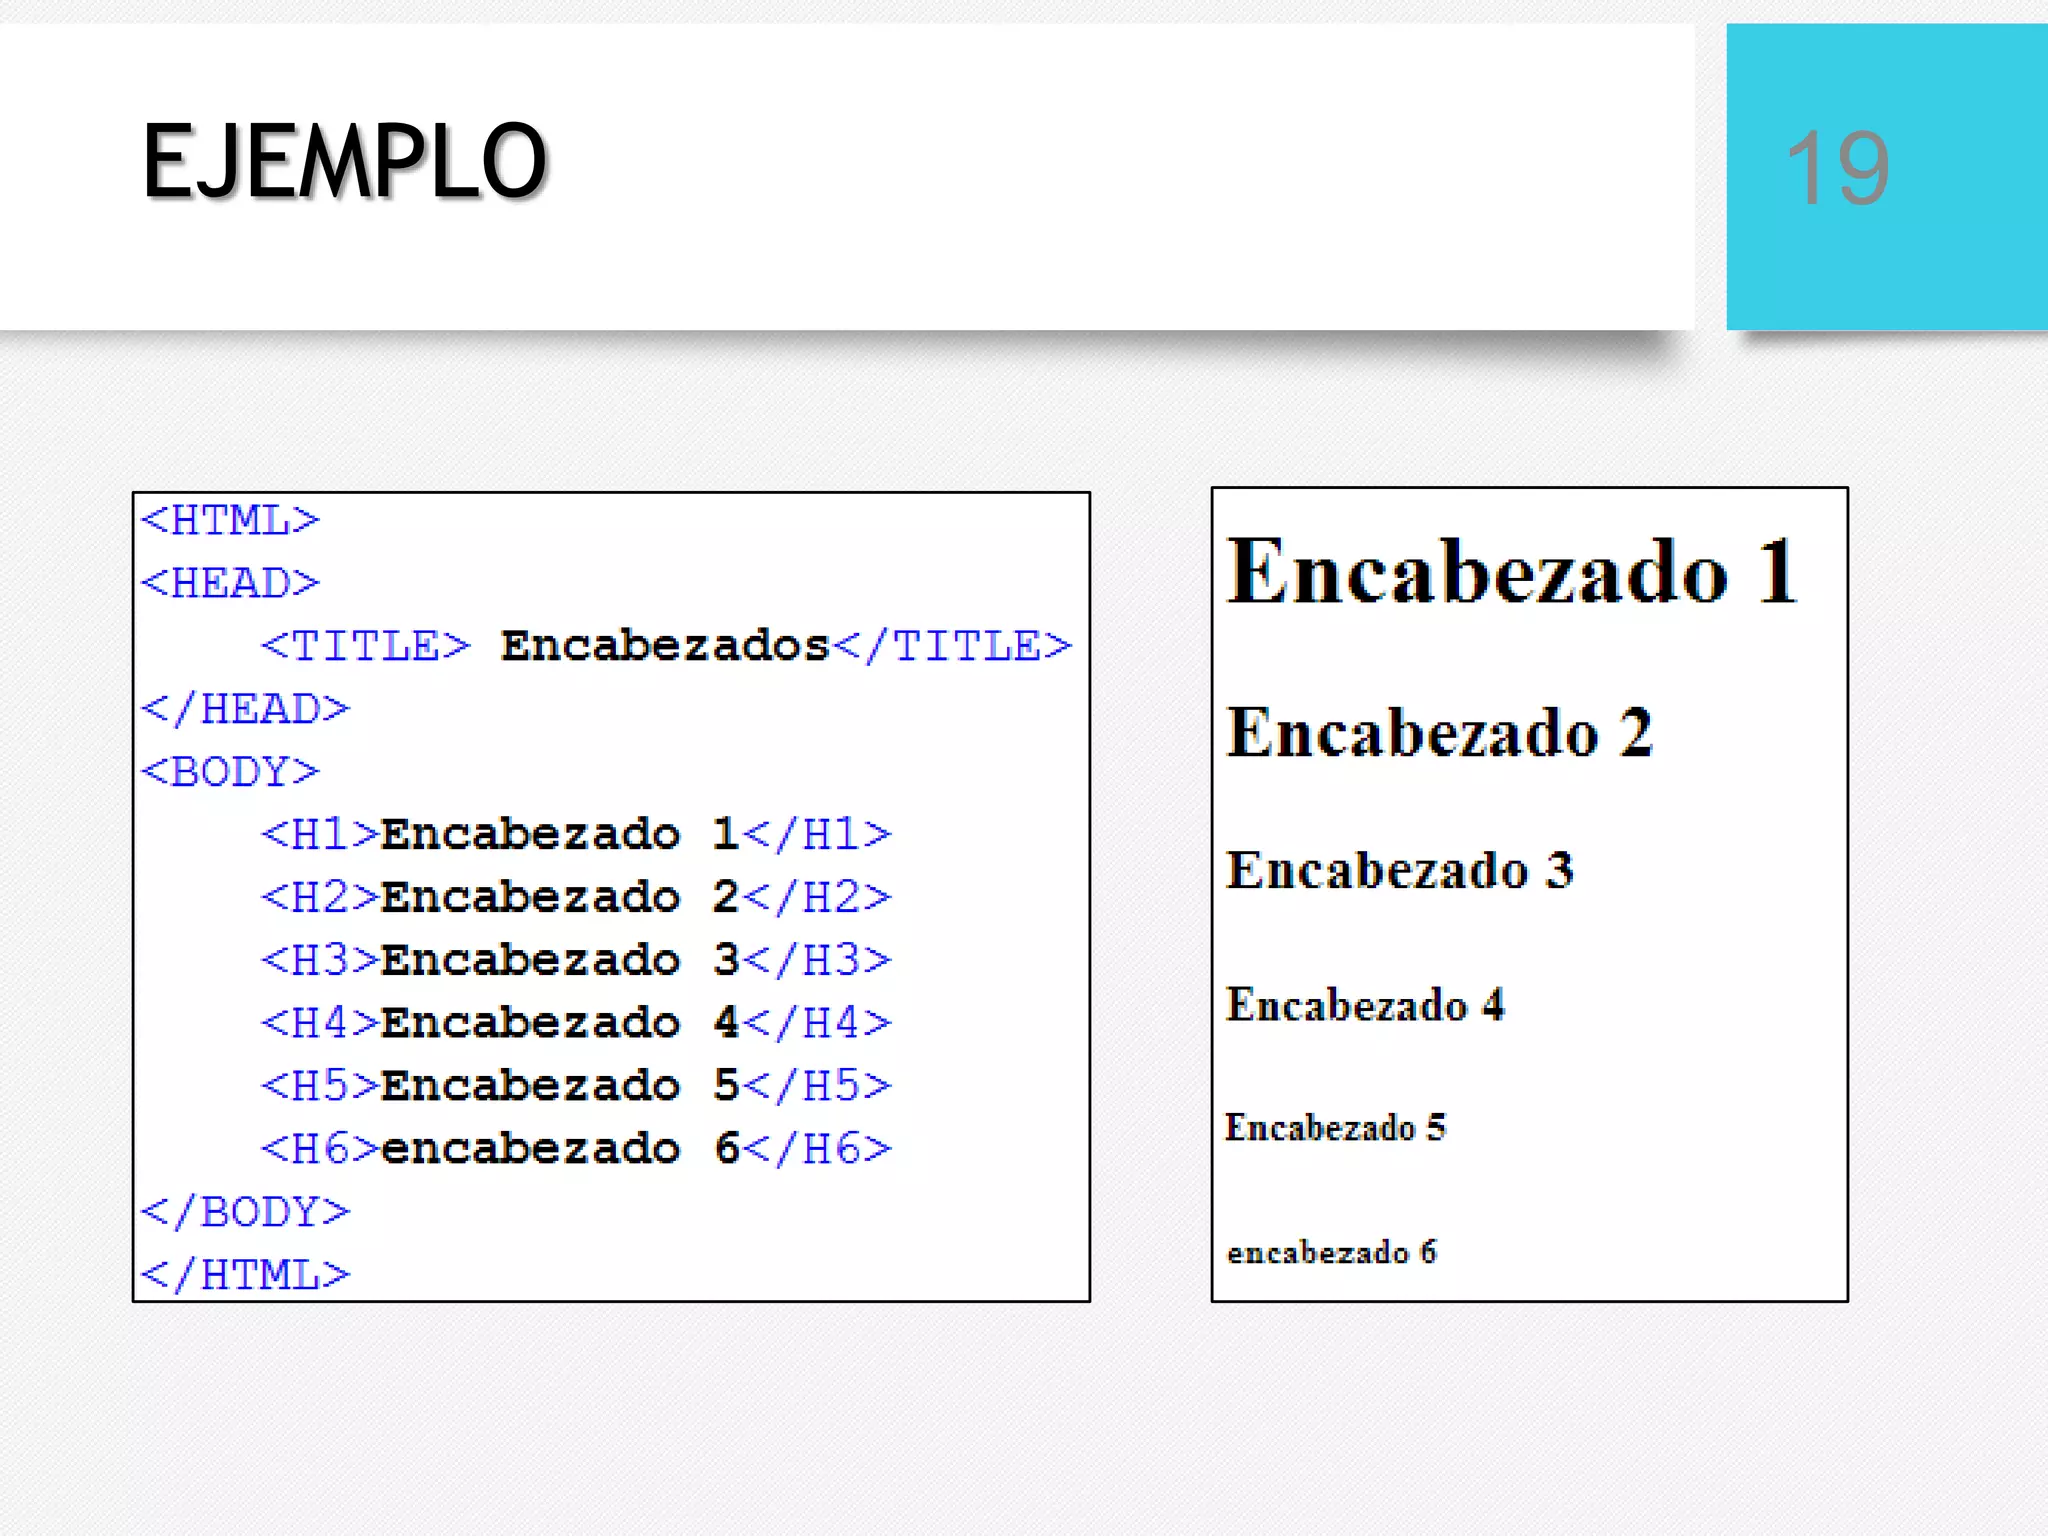
Task: Click the rendered Encabezado 4 heading
Action: pos(1365,1005)
